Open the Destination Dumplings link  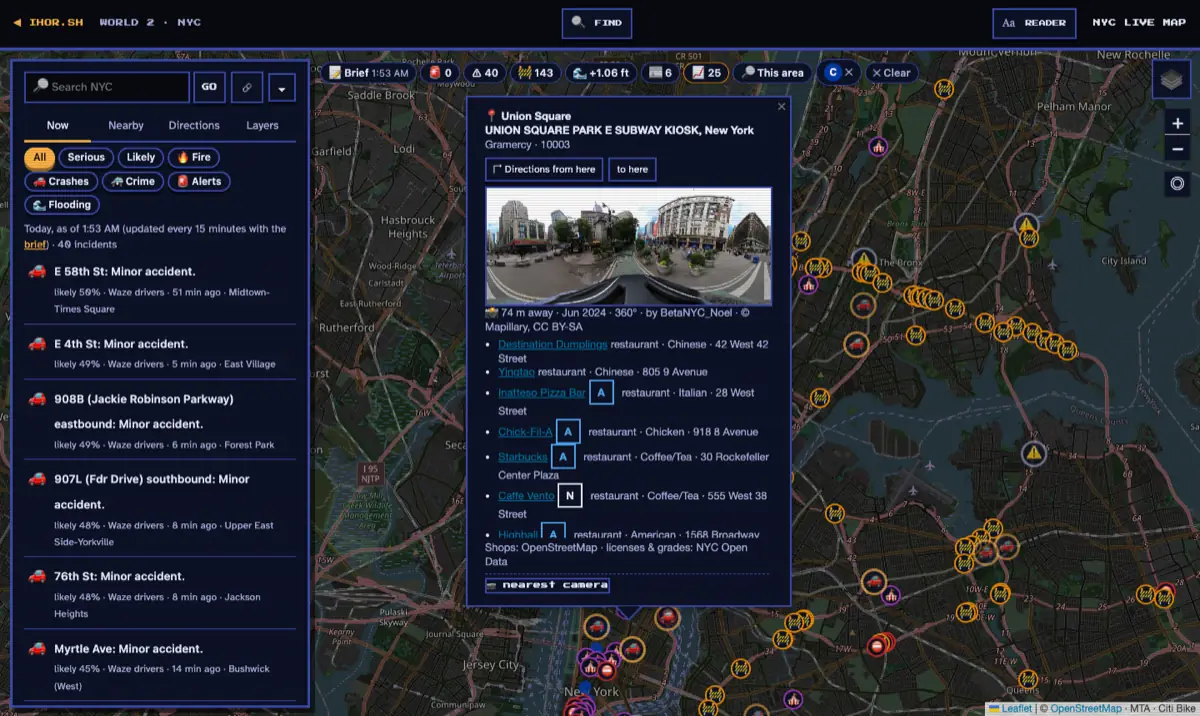tap(553, 345)
